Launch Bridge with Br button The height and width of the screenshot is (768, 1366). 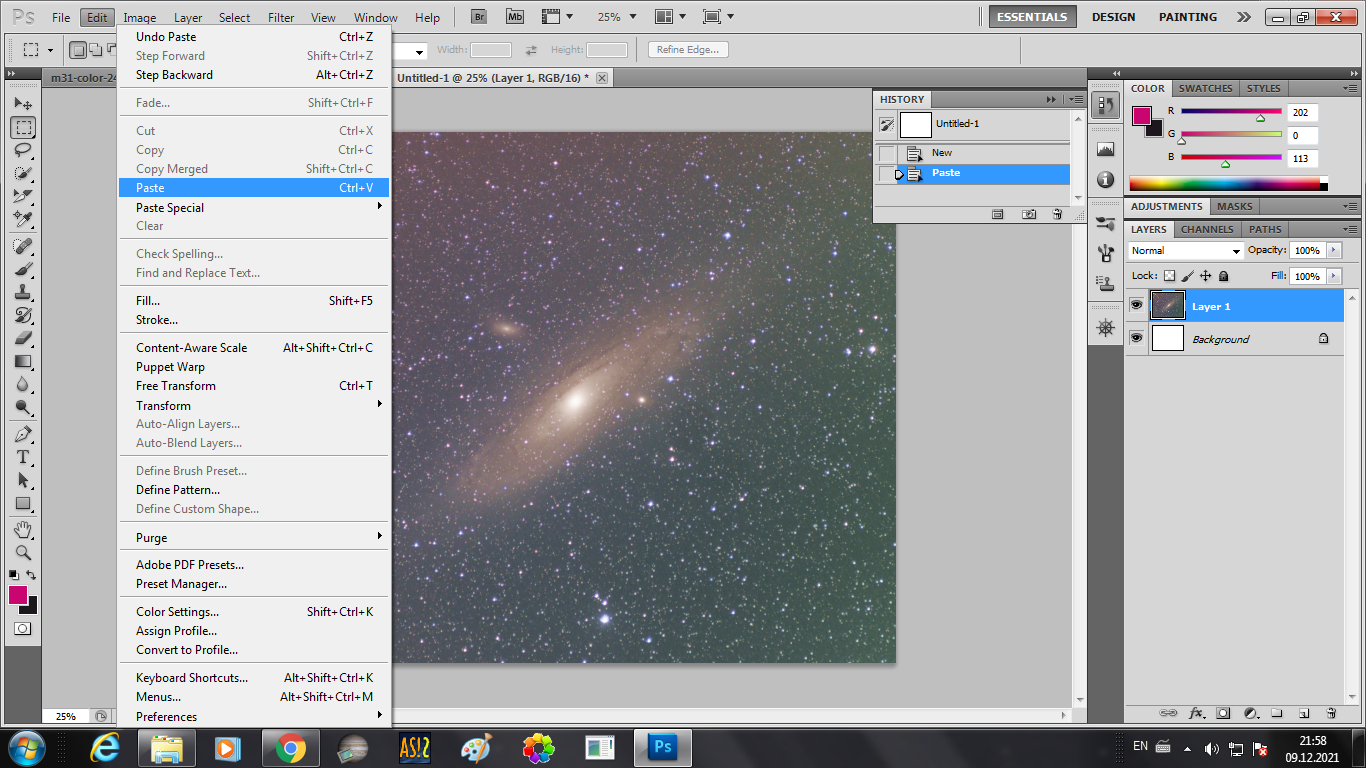coord(479,17)
